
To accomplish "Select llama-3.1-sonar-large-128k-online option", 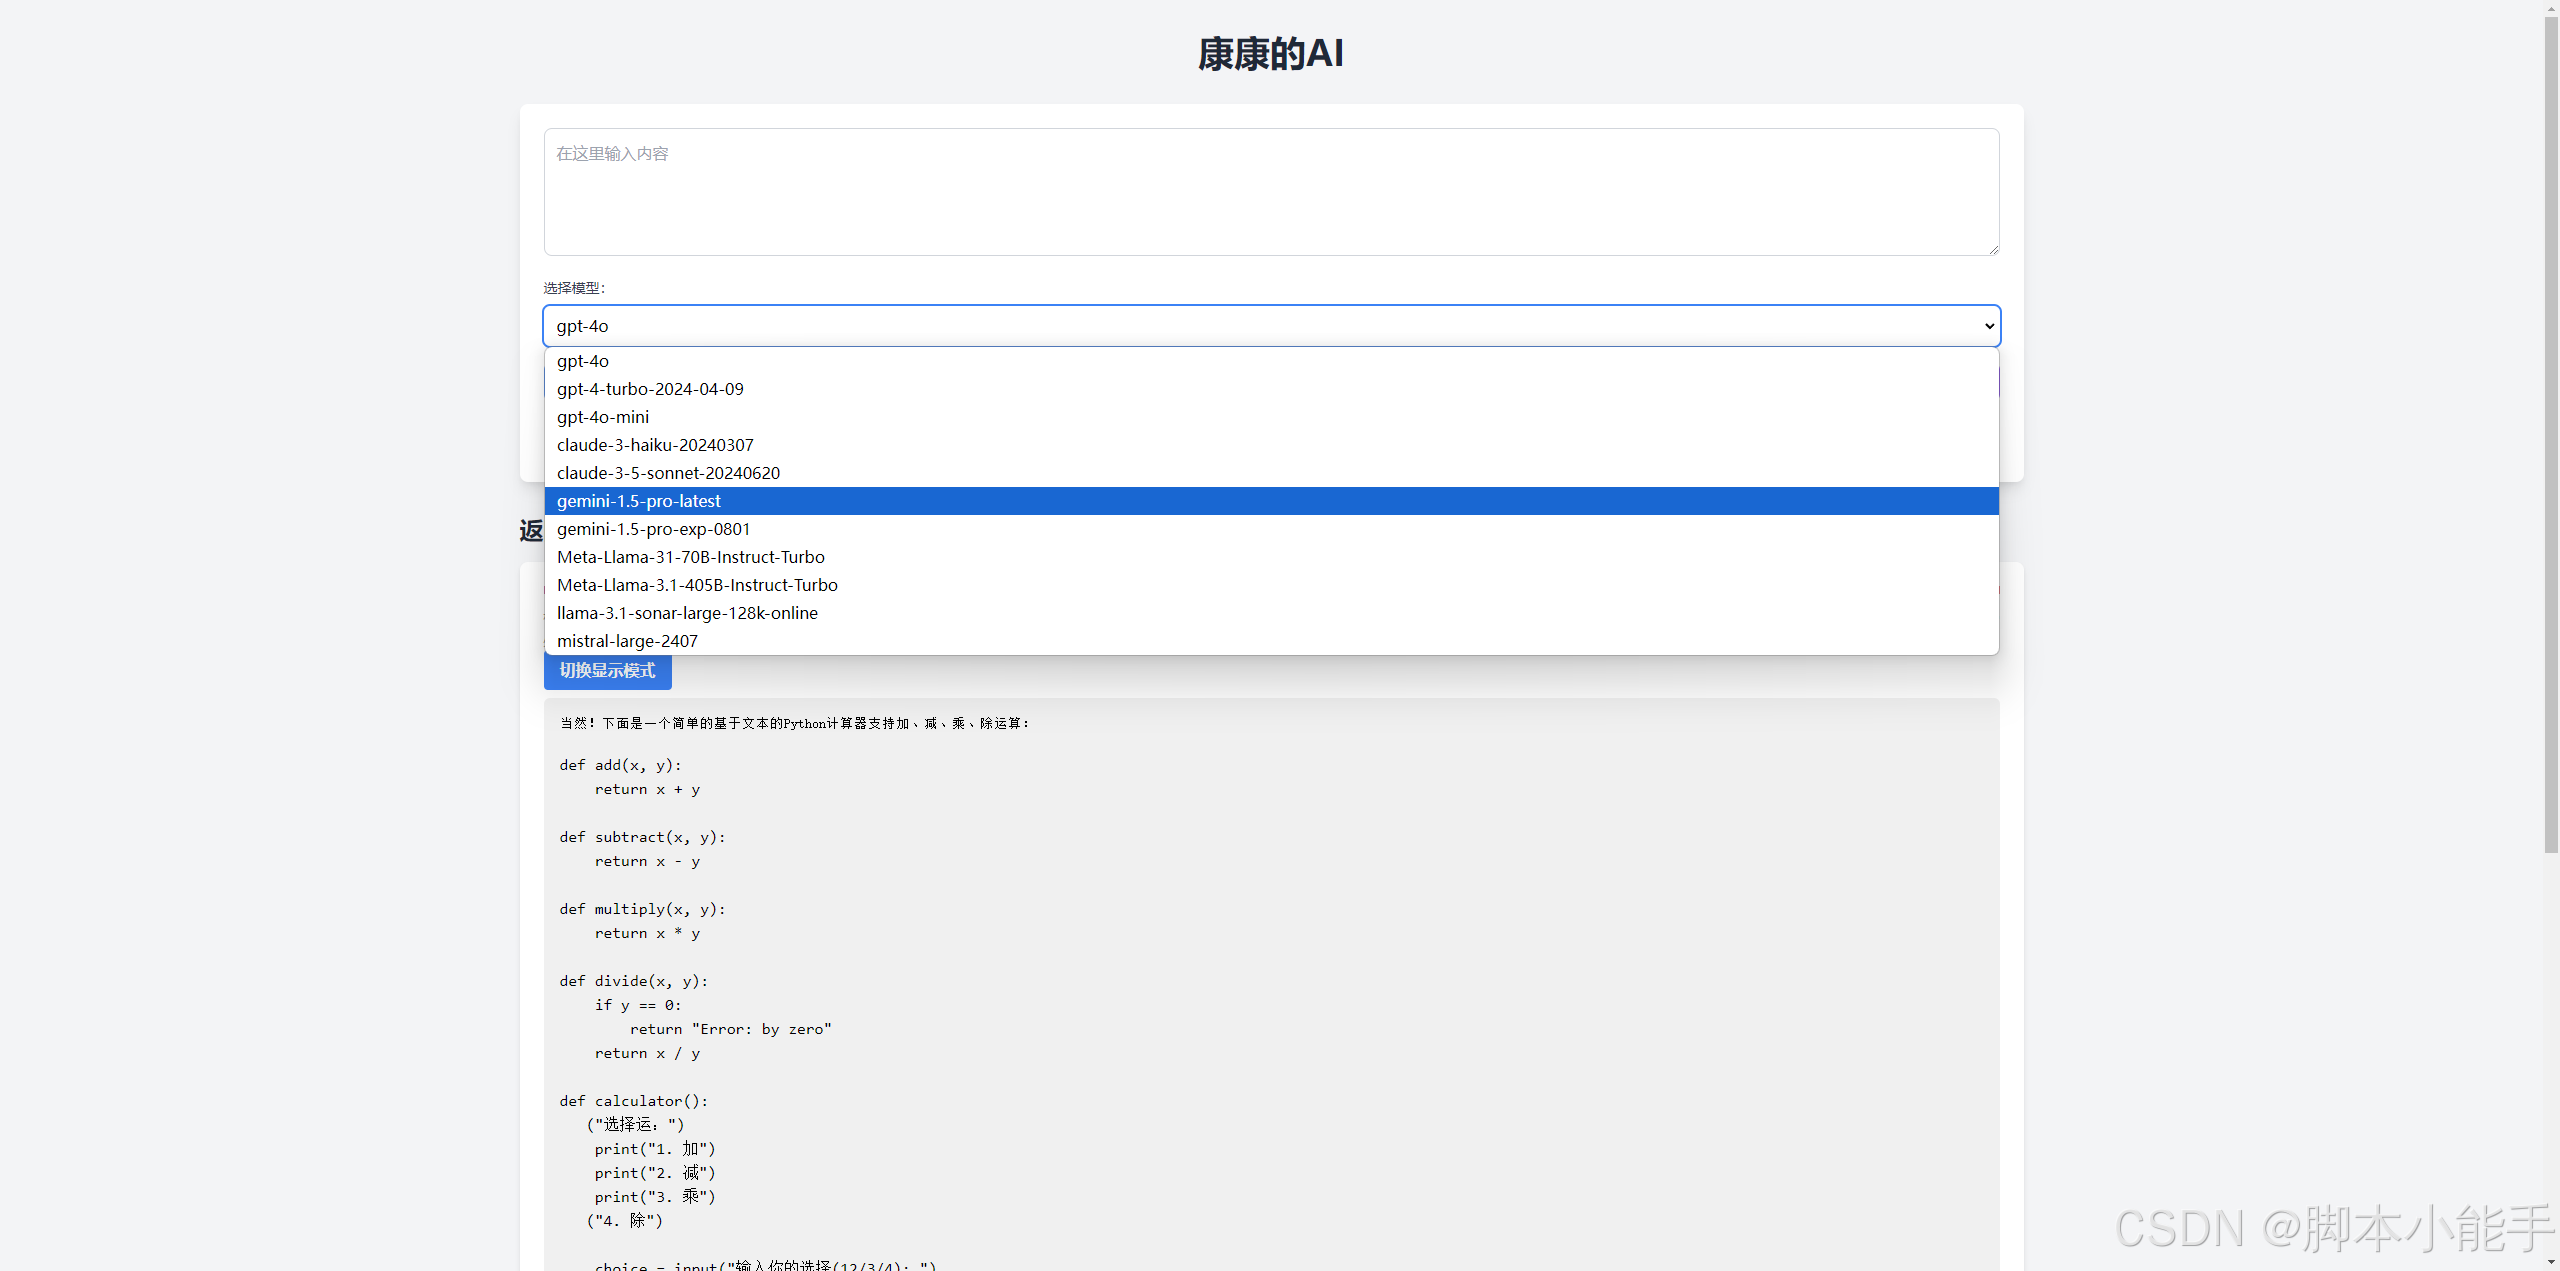I will 687,613.
